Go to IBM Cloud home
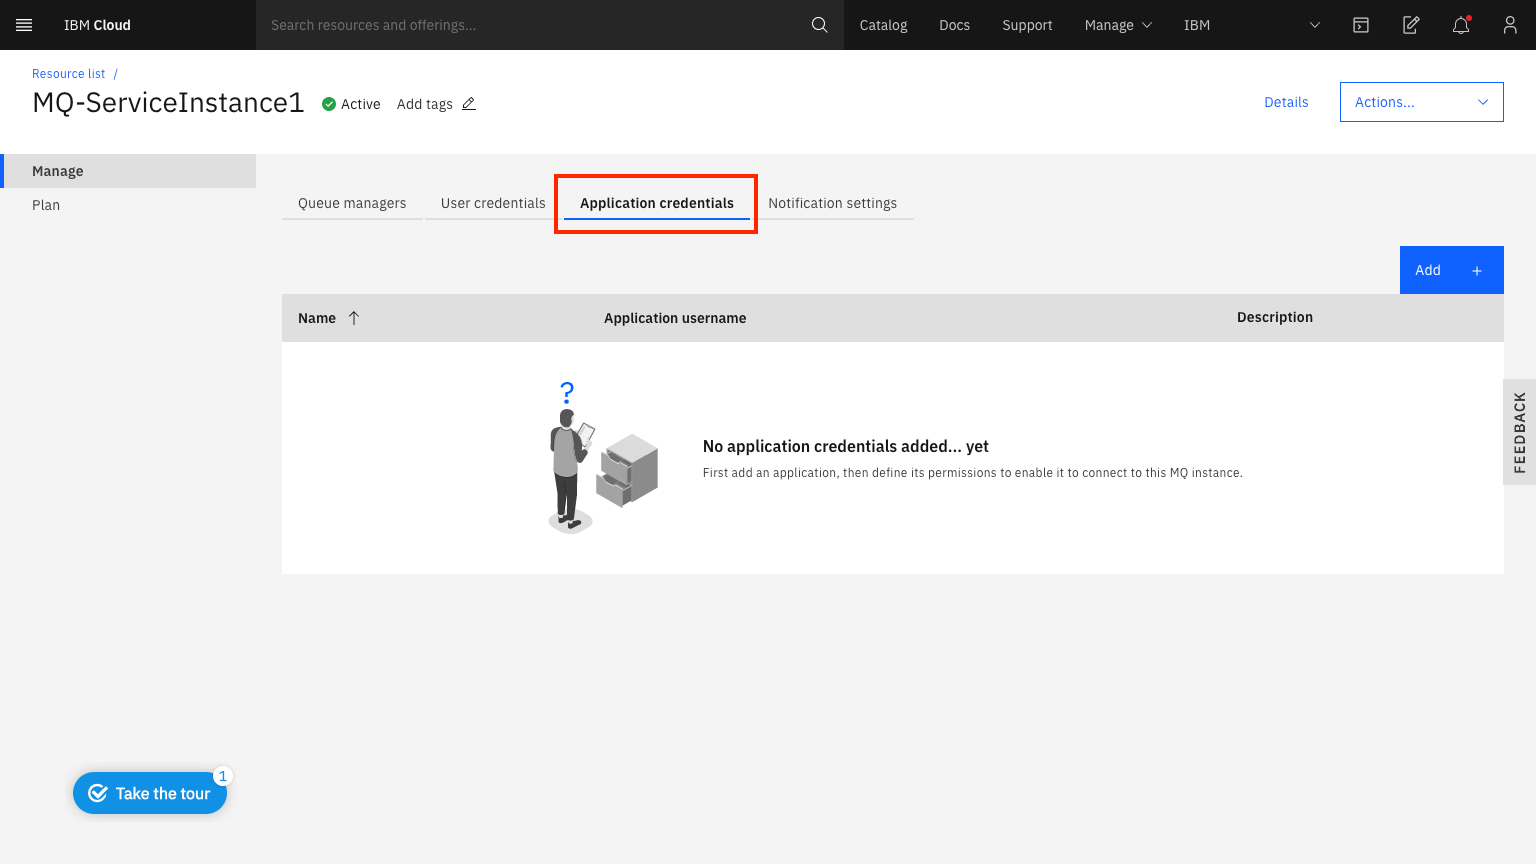This screenshot has height=864, width=1536. (x=97, y=25)
